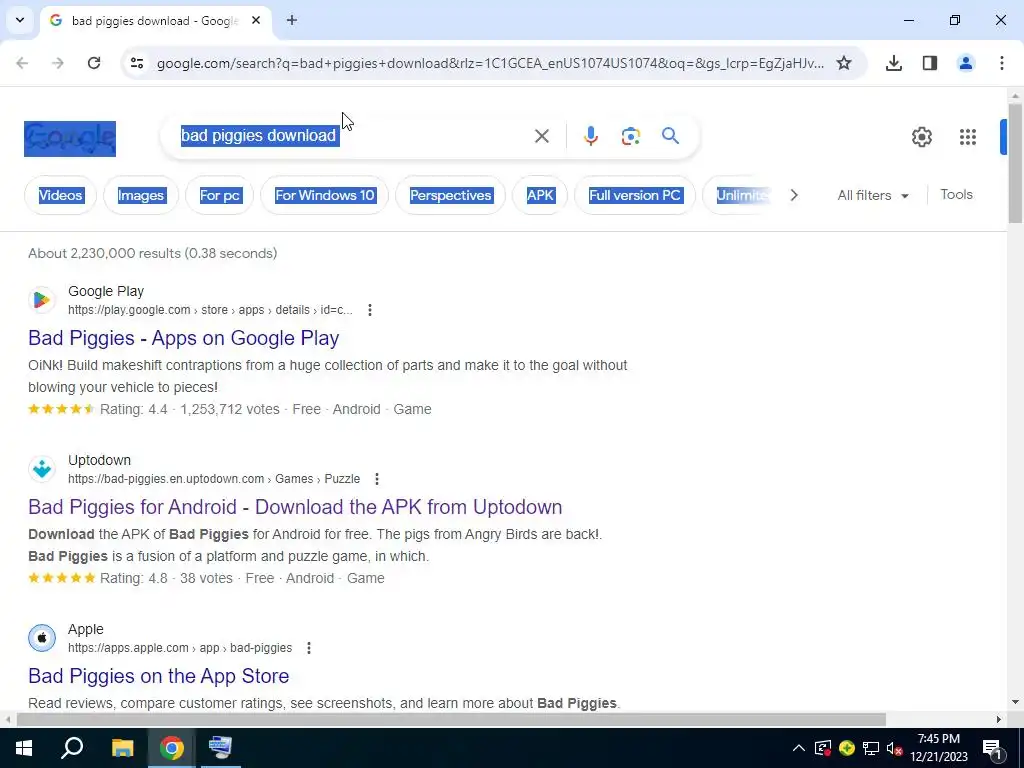1024x768 pixels.
Task: Open the Chrome profile avatar
Action: coord(966,63)
